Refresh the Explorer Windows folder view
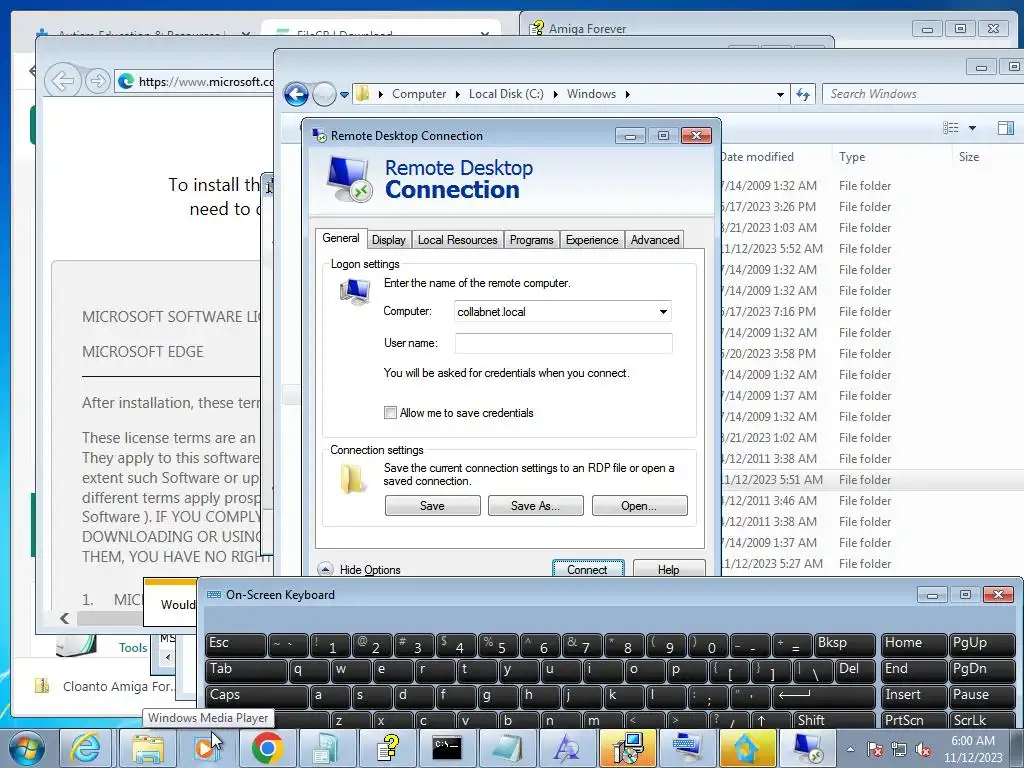This screenshot has height=768, width=1024. coord(803,95)
